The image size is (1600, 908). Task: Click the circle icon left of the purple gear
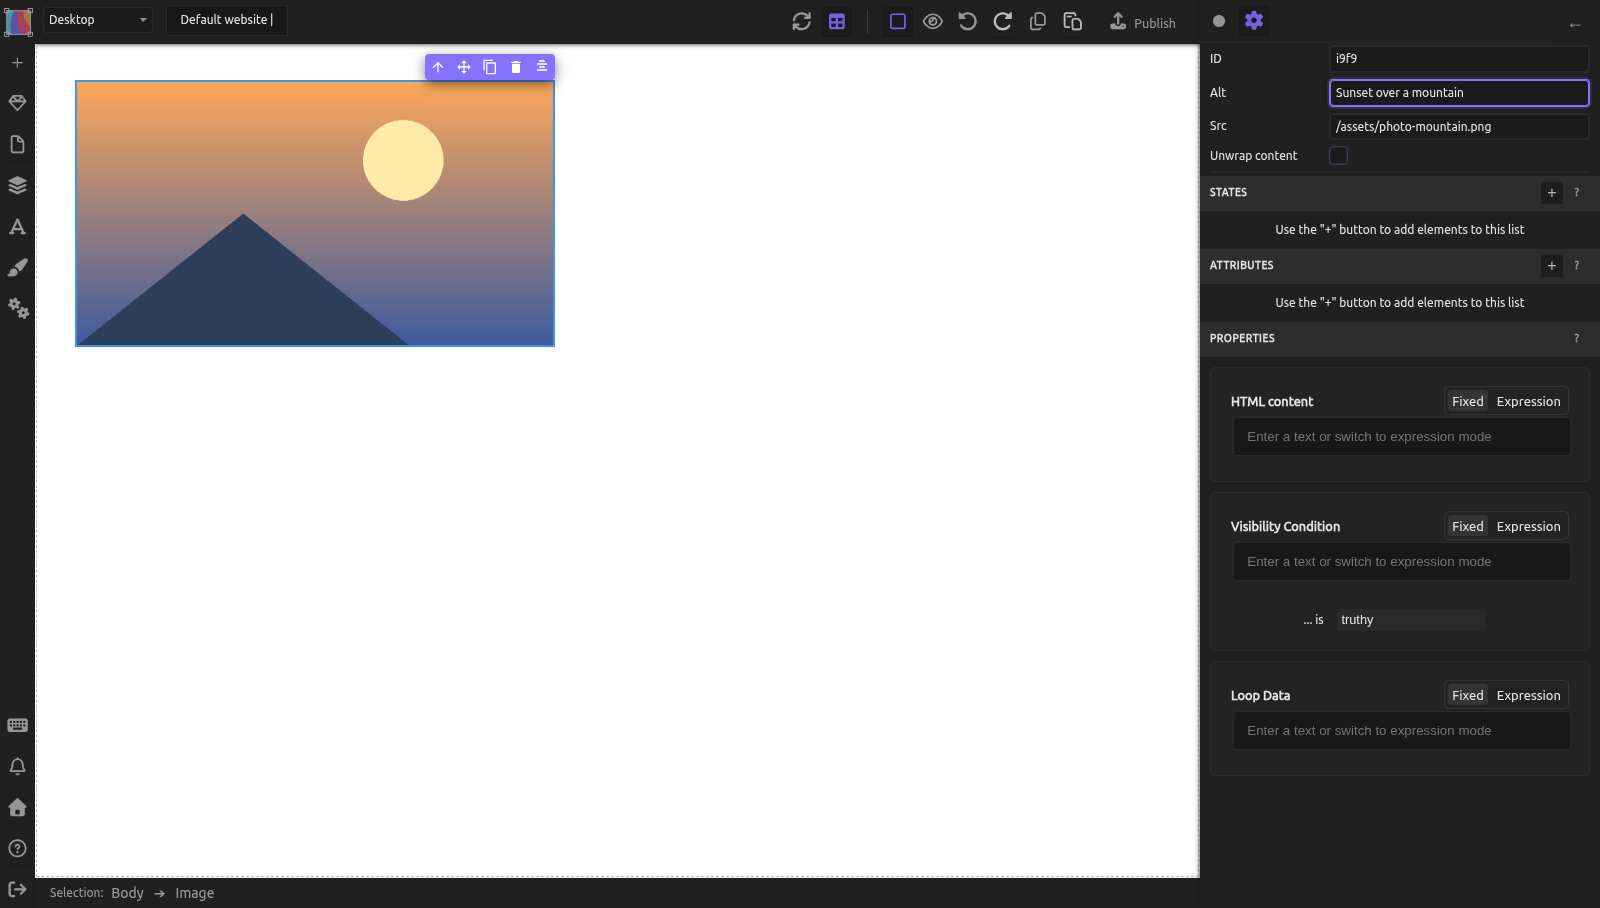tap(1219, 21)
